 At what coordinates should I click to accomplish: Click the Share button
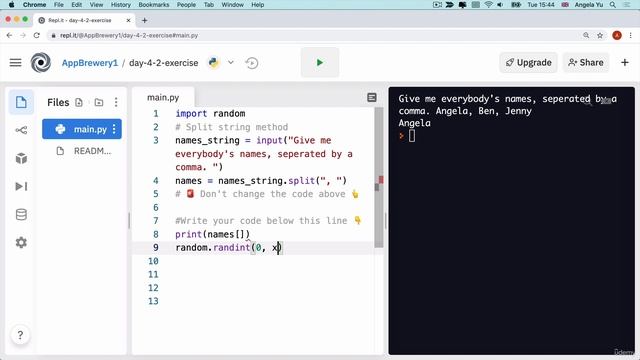[x=586, y=62]
